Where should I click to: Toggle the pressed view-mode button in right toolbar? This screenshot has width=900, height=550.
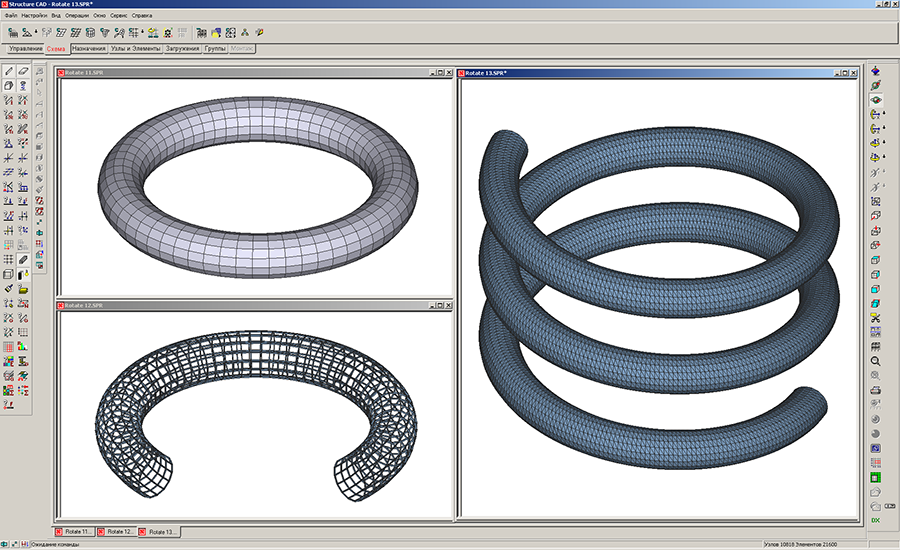[x=876, y=100]
